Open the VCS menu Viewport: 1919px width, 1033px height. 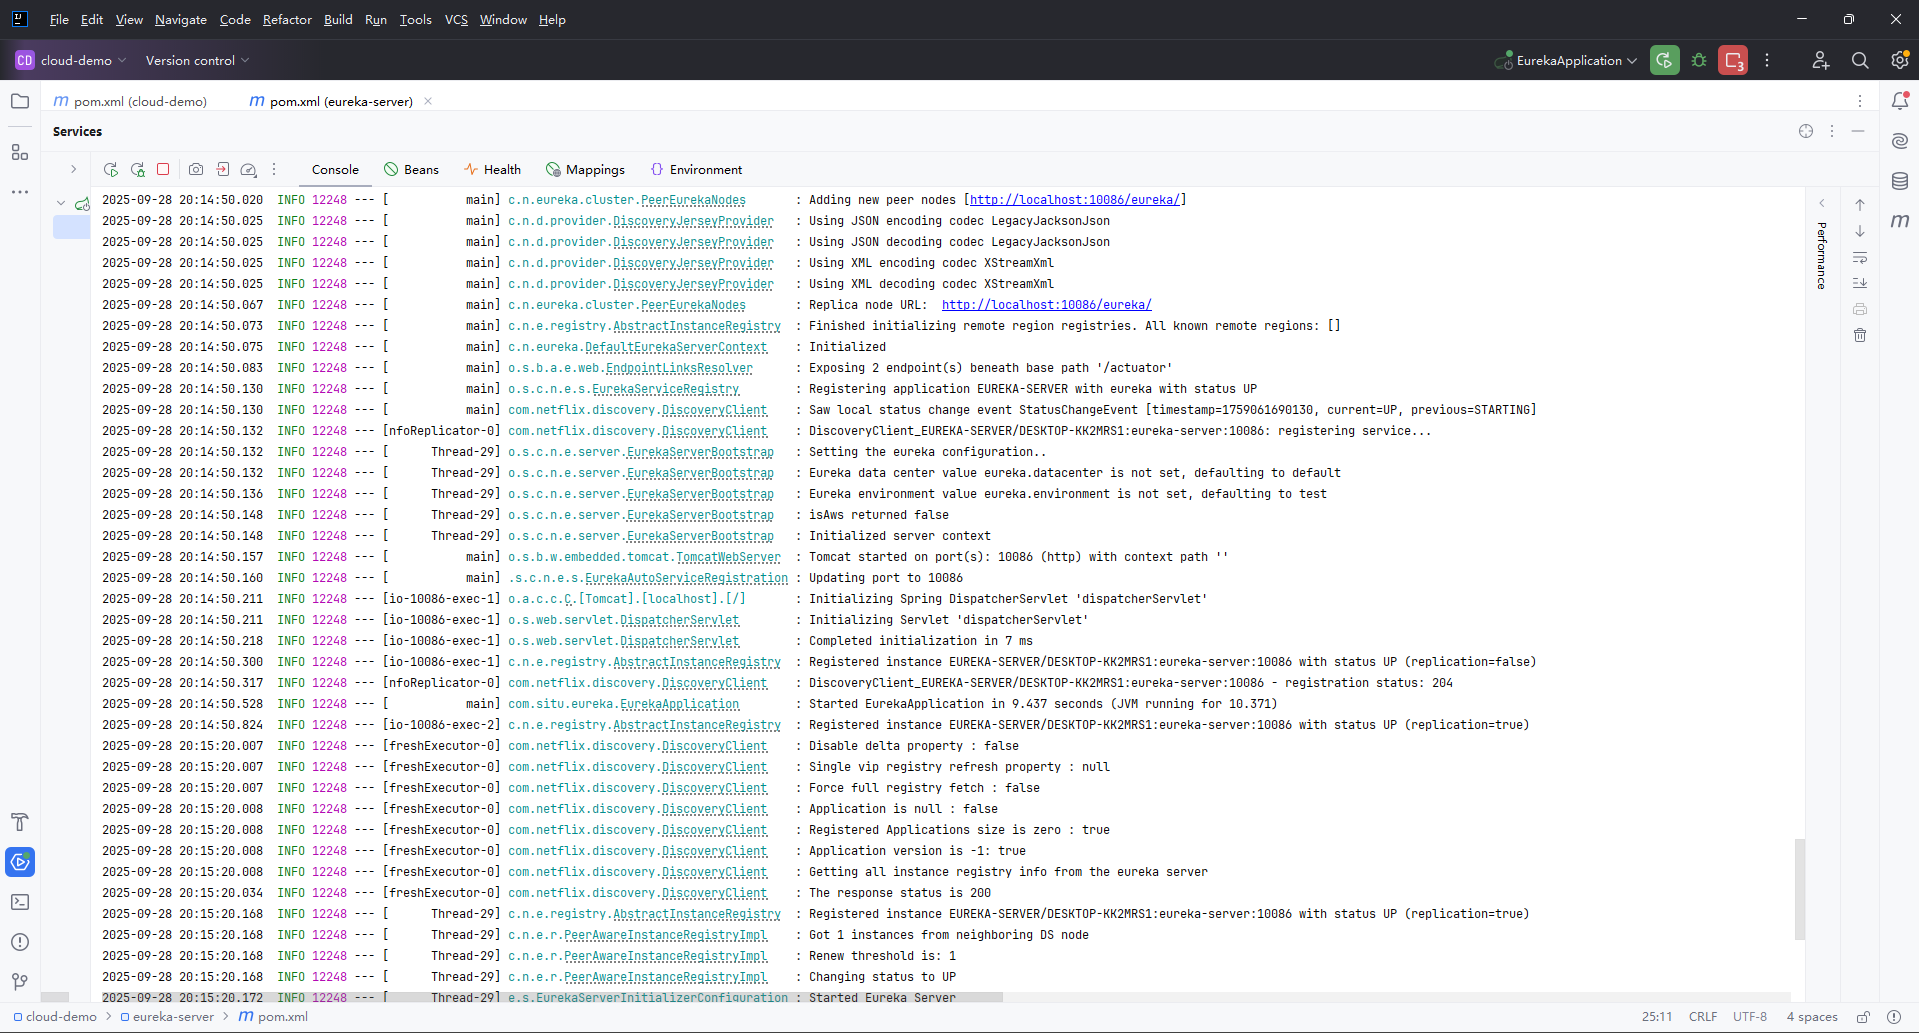tap(456, 19)
